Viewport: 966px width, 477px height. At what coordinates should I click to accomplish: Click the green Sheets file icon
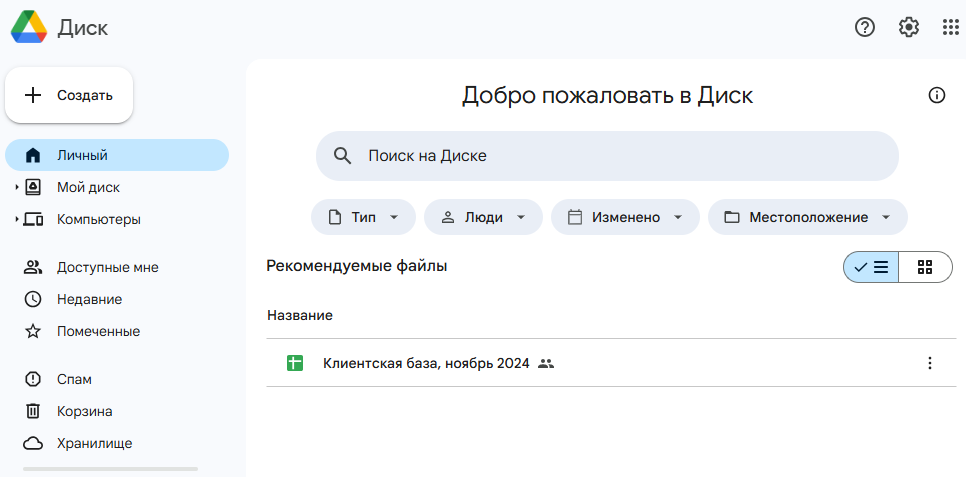click(x=295, y=364)
